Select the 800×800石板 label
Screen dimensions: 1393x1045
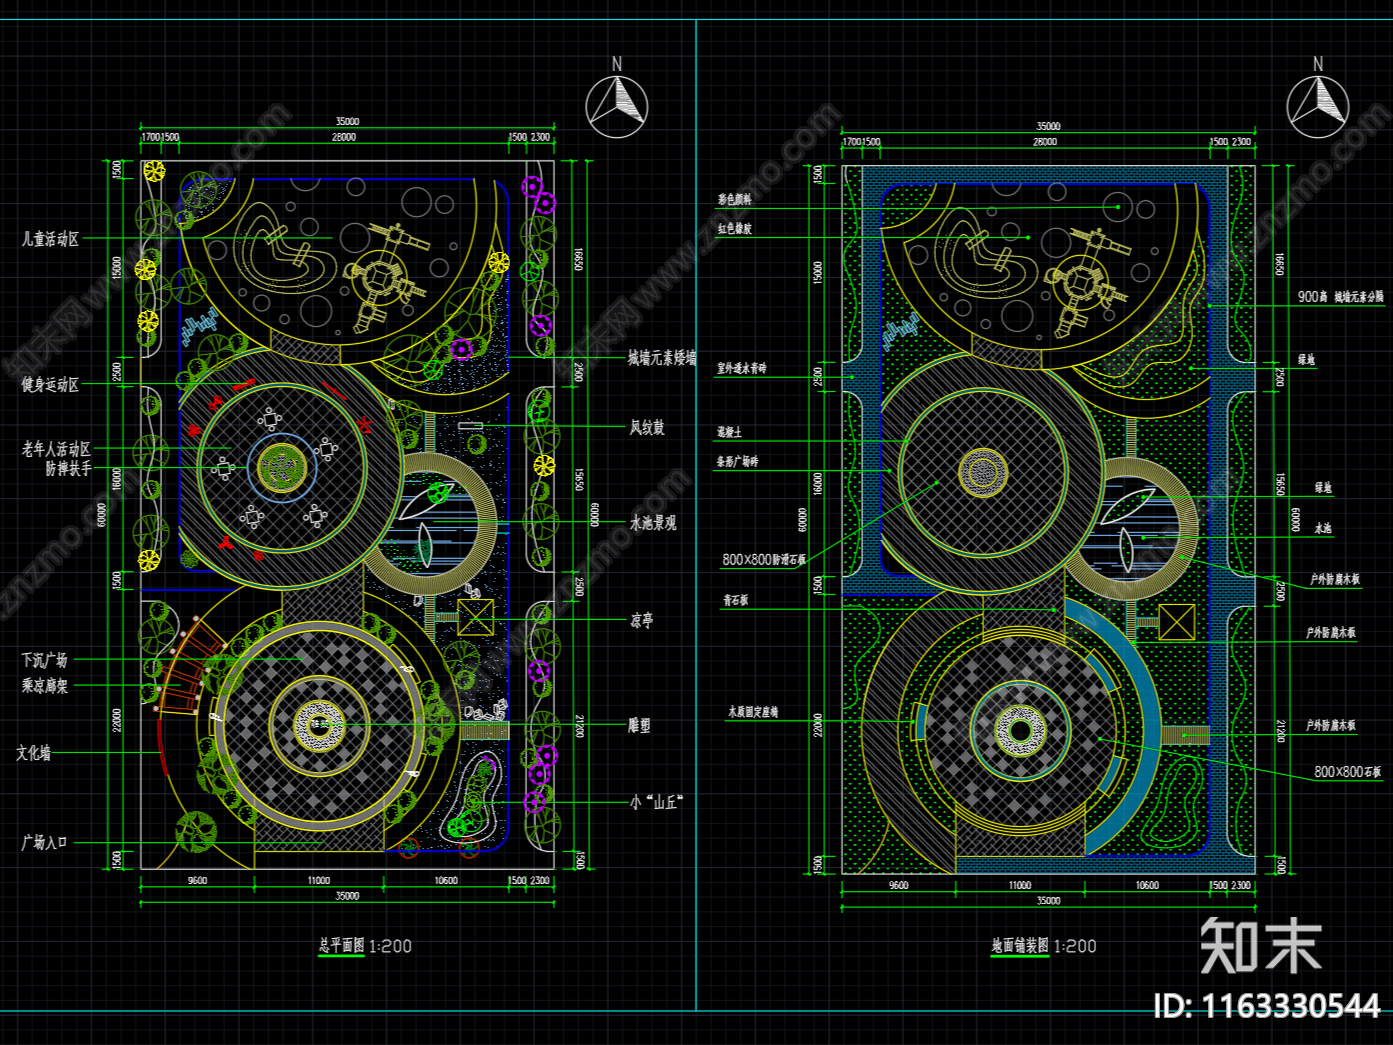point(1348,772)
